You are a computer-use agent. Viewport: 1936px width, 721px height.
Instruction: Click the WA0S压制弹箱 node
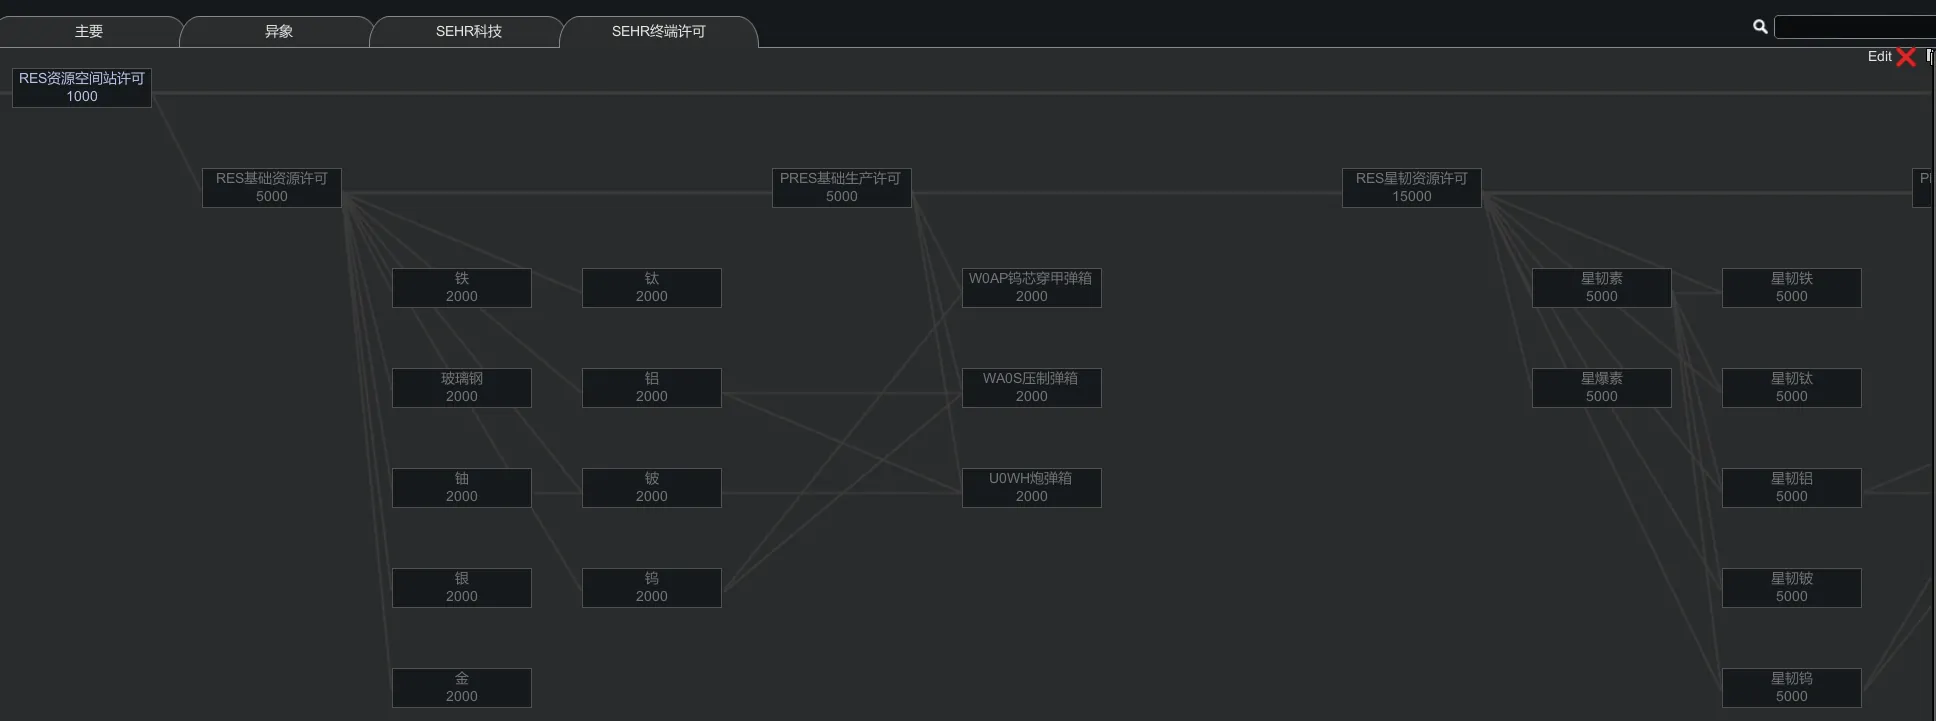point(1032,388)
